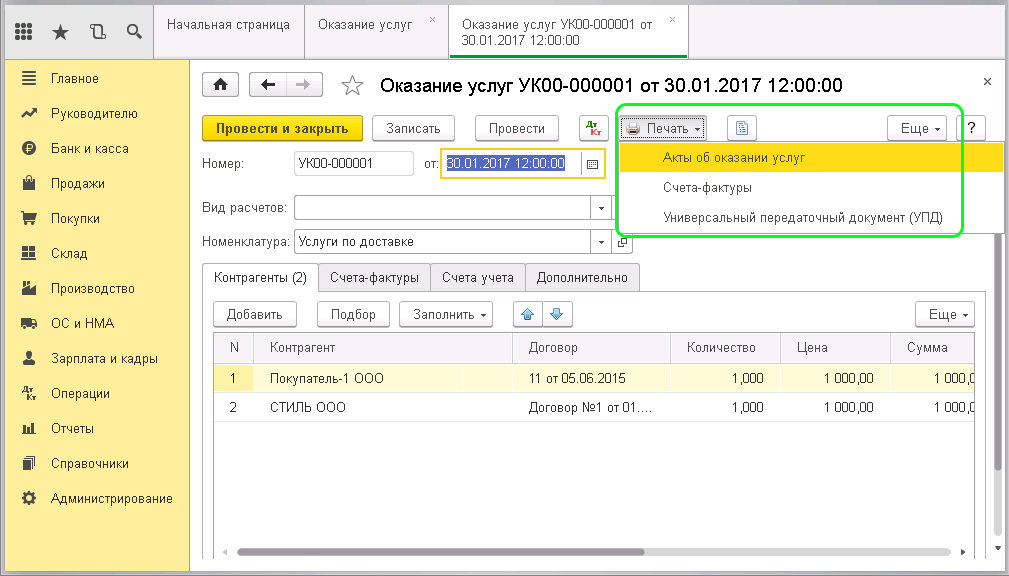Choose Счета-фактуры print option
Viewport: 1009px width, 576px height.
click(811, 187)
